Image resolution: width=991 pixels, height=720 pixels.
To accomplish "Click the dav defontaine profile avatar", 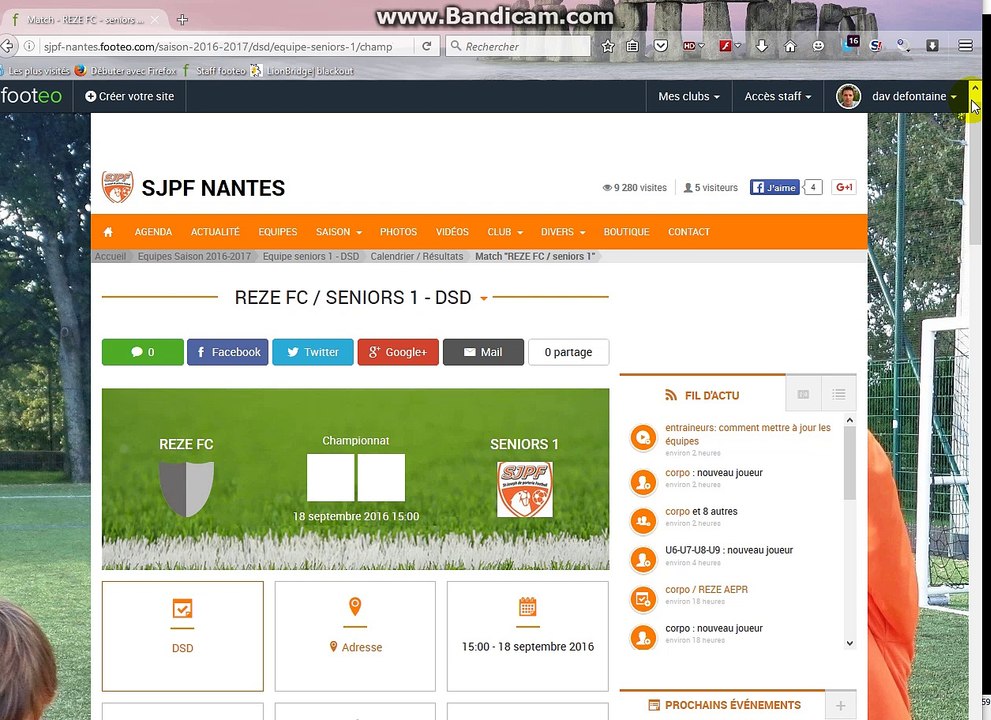I will click(848, 96).
